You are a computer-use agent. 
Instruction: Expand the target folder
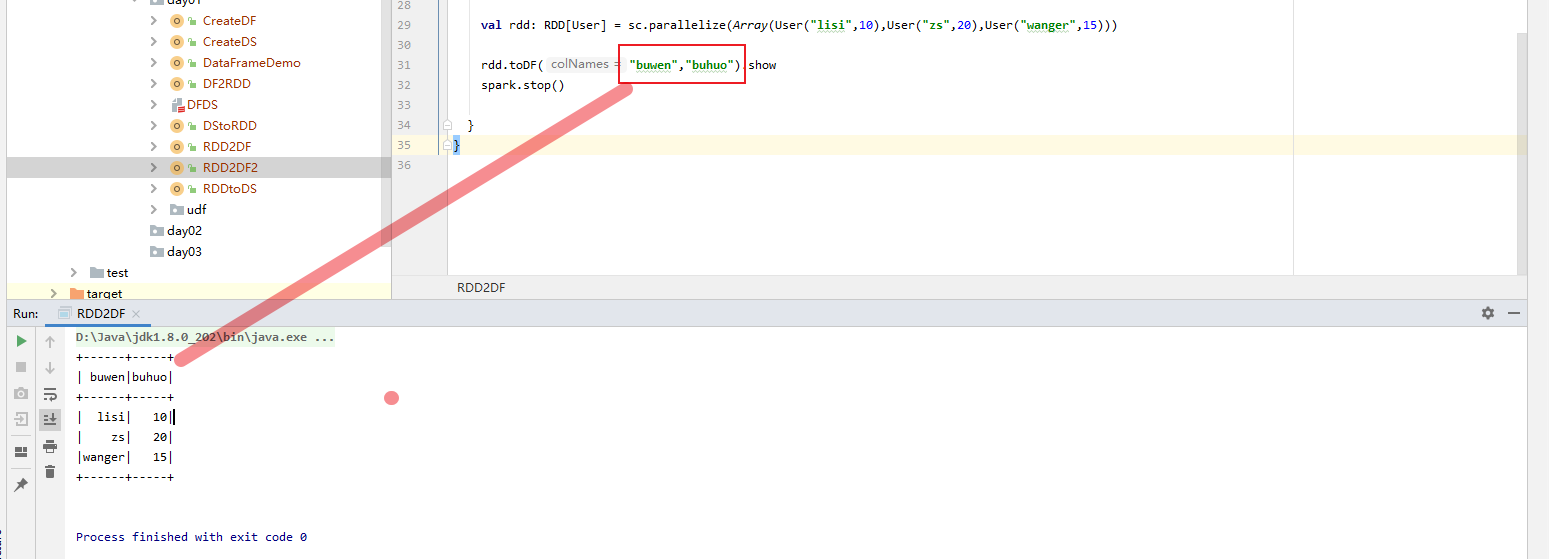coord(53,293)
